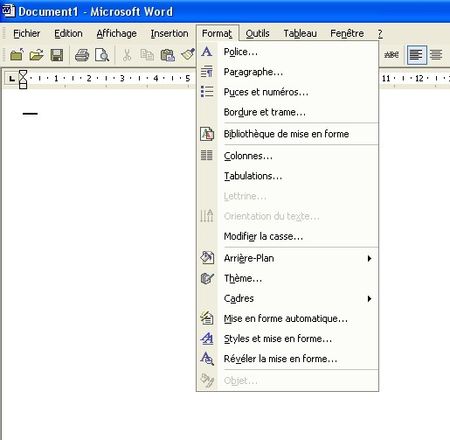Click the Print toolbar icon
The width and height of the screenshot is (450, 440).
82,55
